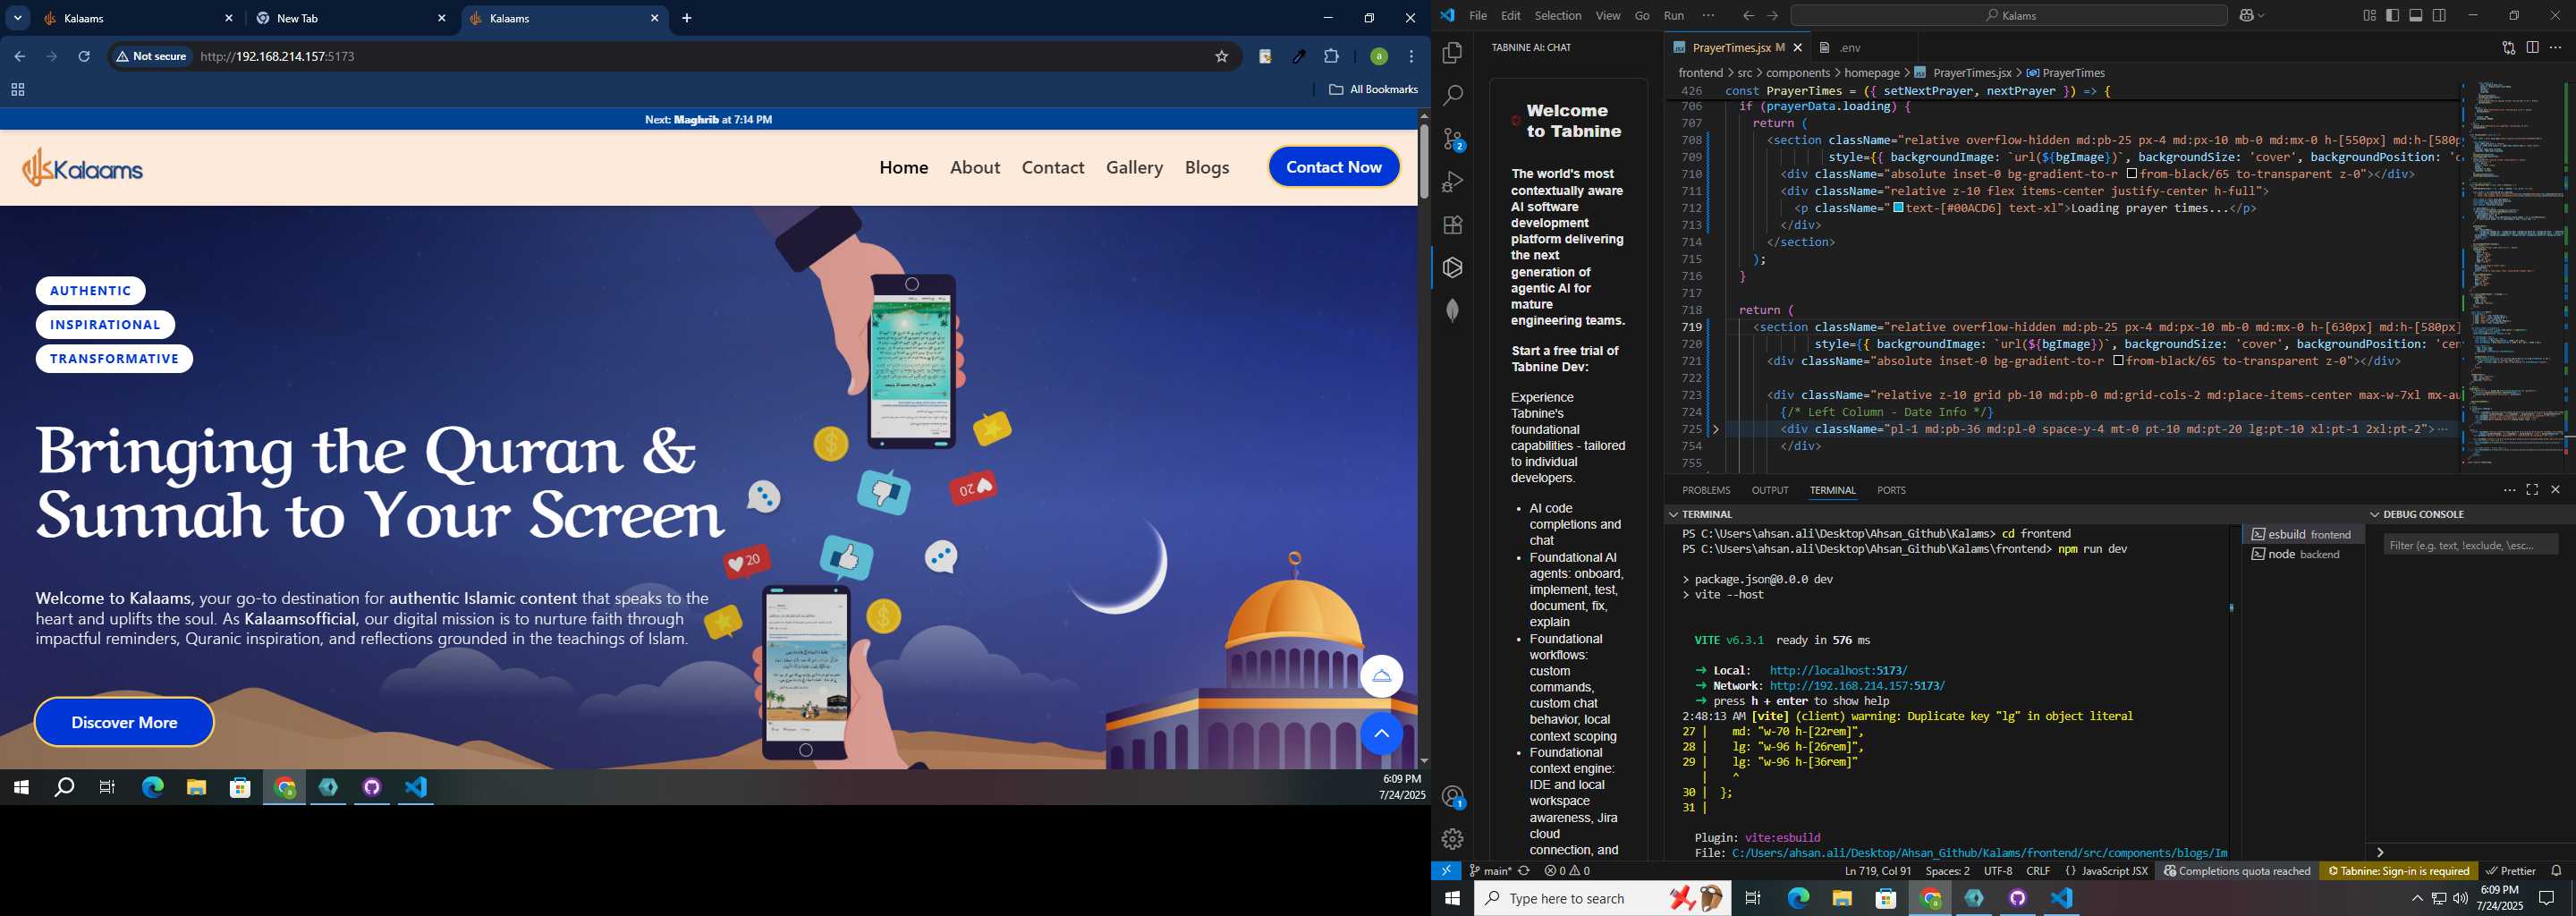Switch to the PROBLEMS panel tab
Image resolution: width=2576 pixels, height=916 pixels.
click(1705, 490)
